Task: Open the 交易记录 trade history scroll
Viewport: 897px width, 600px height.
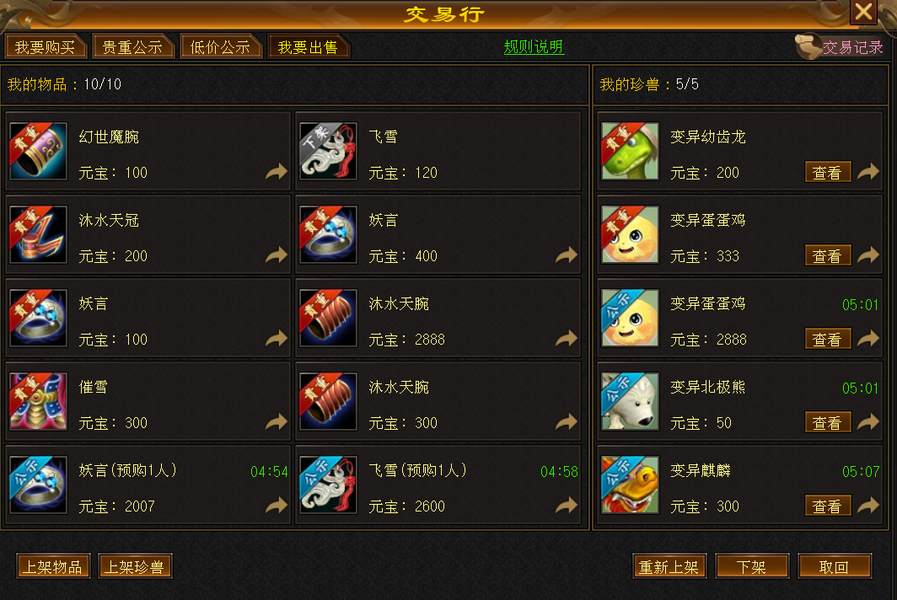Action: [839, 47]
